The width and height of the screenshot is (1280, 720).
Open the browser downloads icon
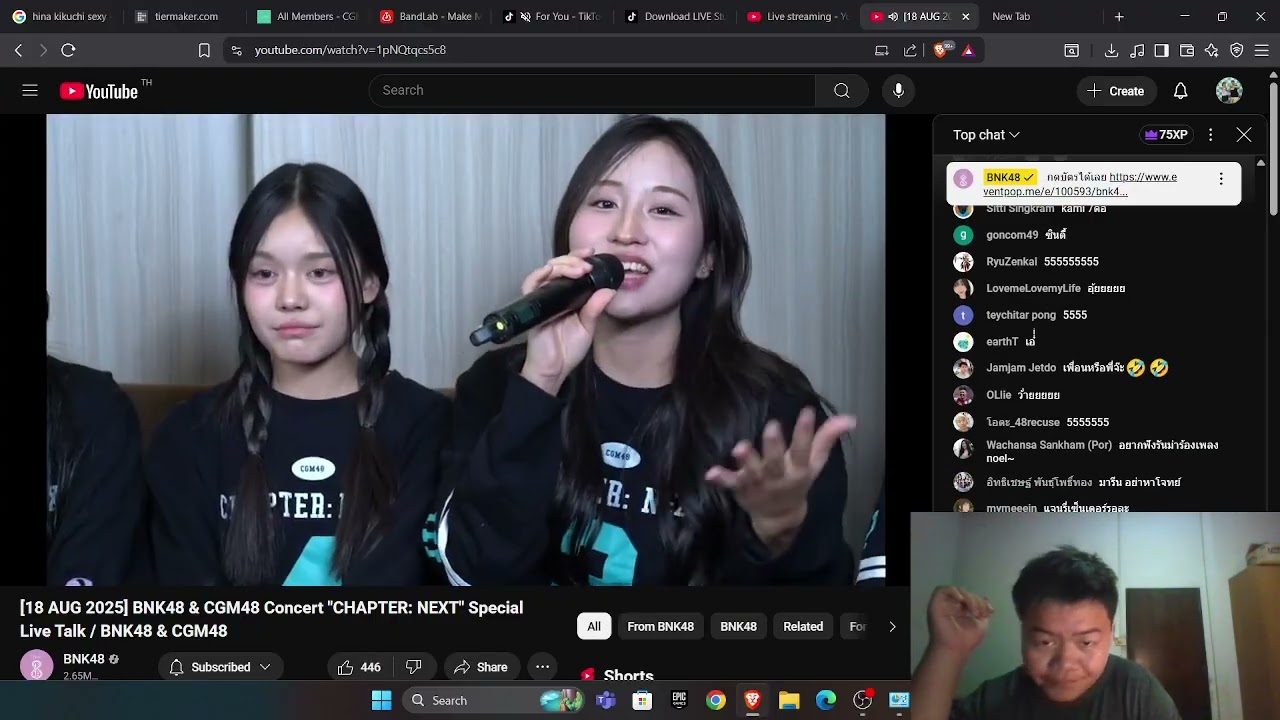tap(1111, 50)
